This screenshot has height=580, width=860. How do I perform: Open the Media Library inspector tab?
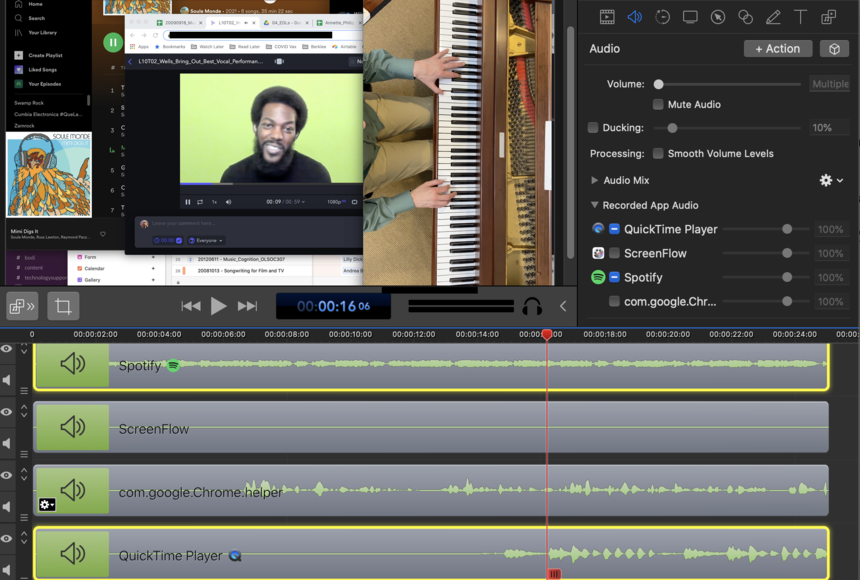tap(828, 17)
